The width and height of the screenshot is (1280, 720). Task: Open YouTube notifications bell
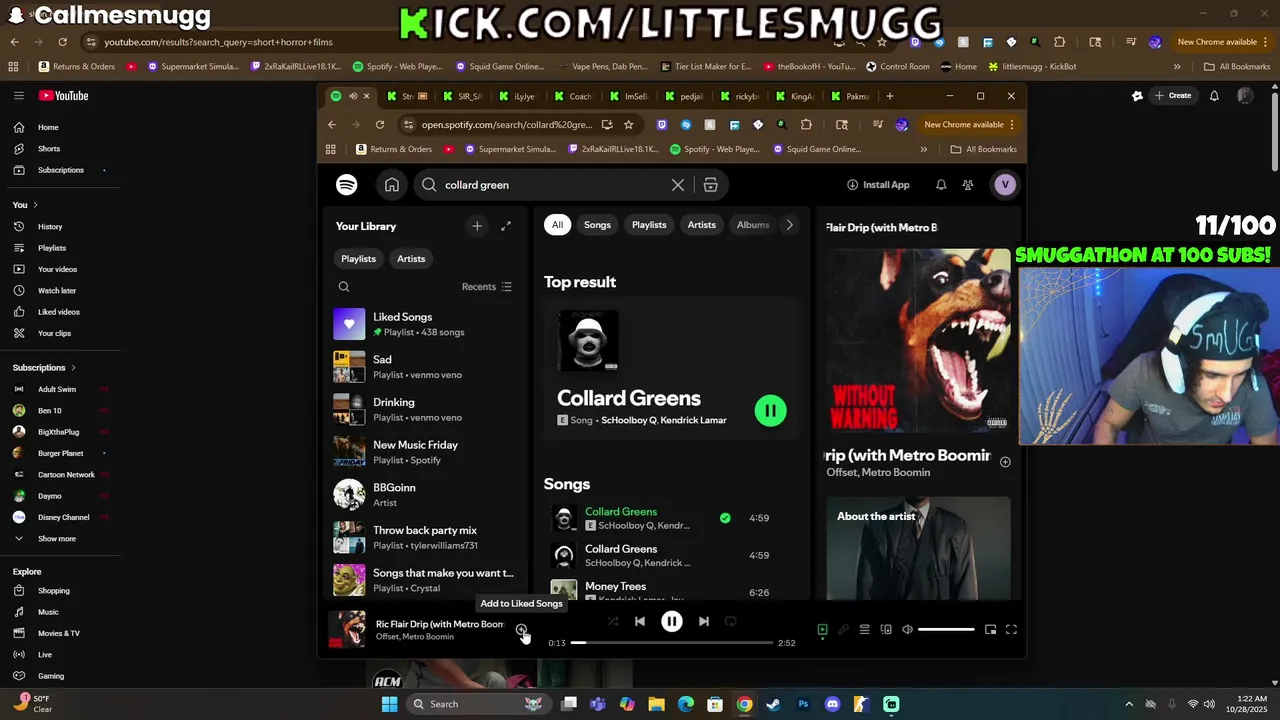1214,96
